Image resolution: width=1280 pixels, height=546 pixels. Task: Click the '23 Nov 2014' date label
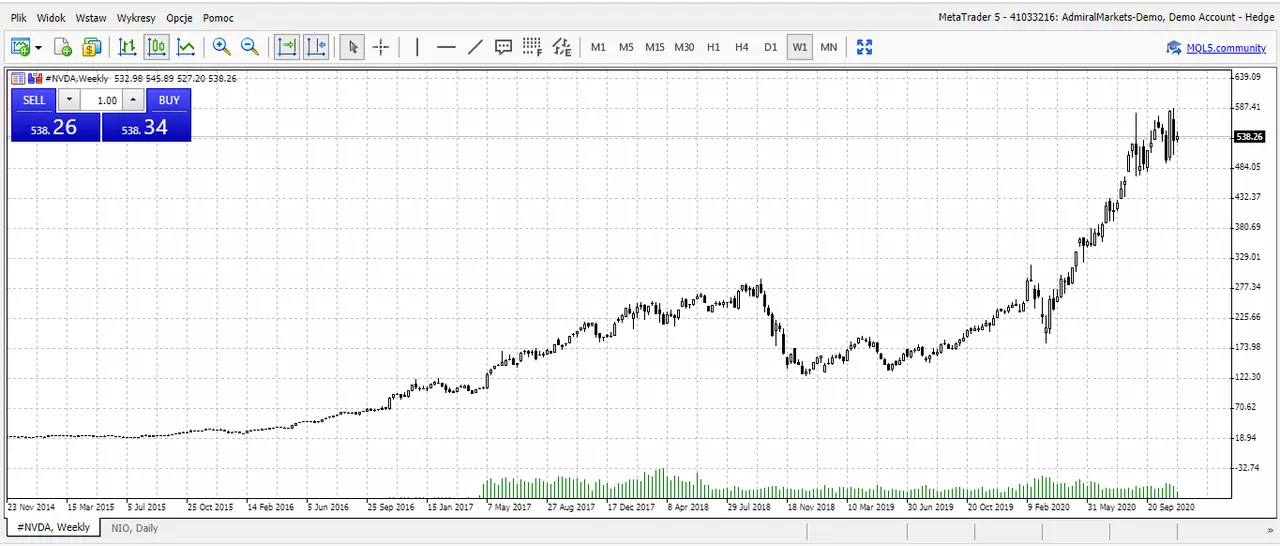32,507
